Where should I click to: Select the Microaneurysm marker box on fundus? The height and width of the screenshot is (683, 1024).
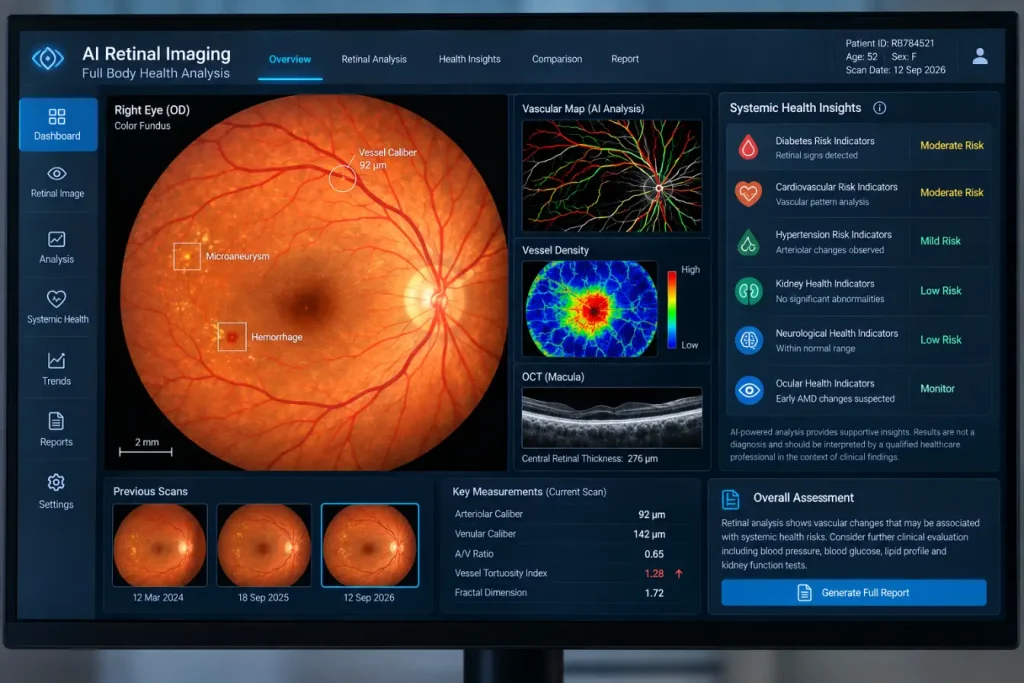pyautogui.click(x=187, y=256)
